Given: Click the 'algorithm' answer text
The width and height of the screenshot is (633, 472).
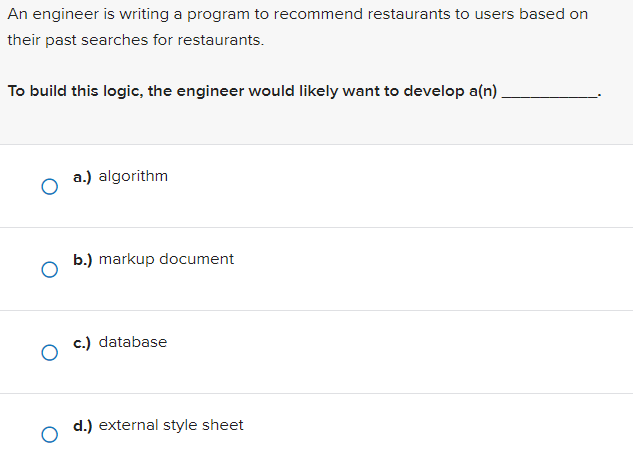Looking at the screenshot, I should point(133,176).
